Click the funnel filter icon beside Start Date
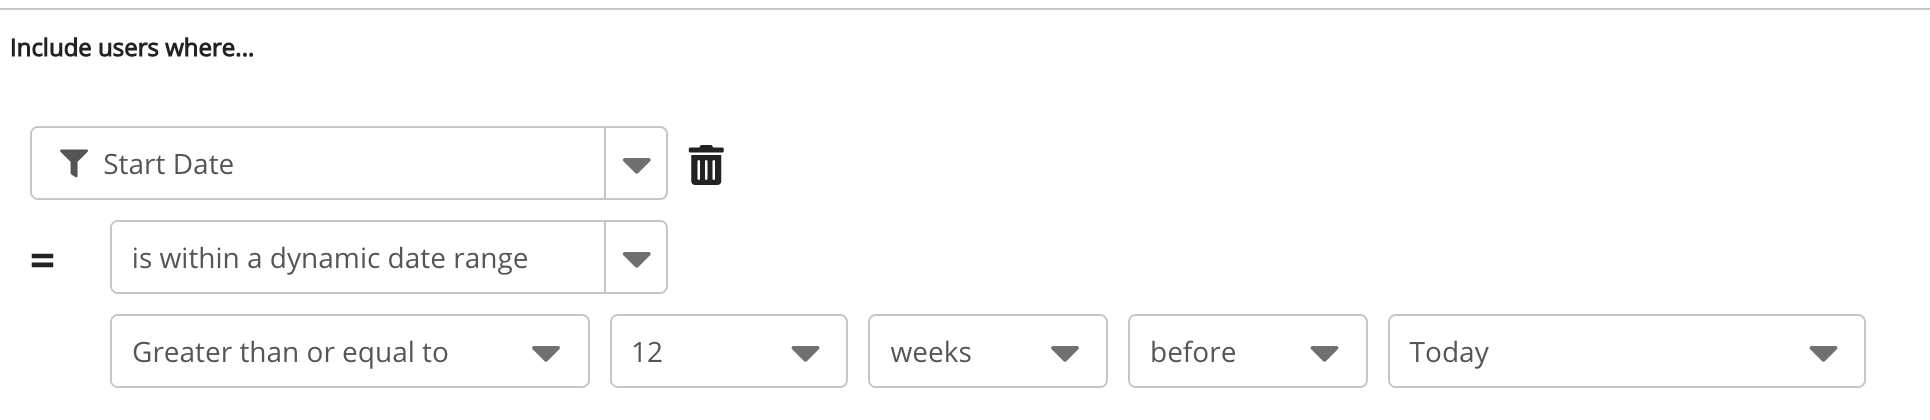Viewport: 1930px width, 420px height. (73, 163)
